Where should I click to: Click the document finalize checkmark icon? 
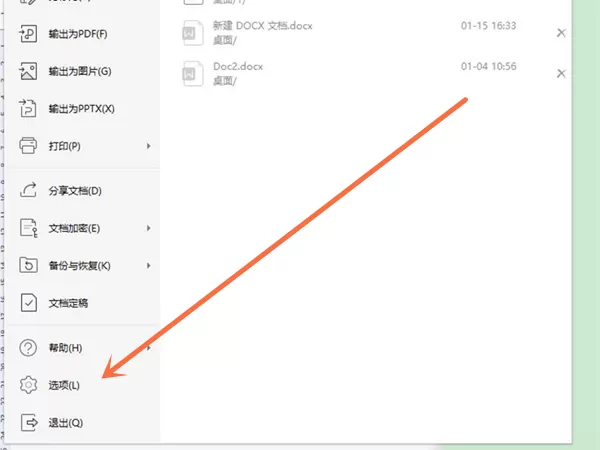pos(28,303)
